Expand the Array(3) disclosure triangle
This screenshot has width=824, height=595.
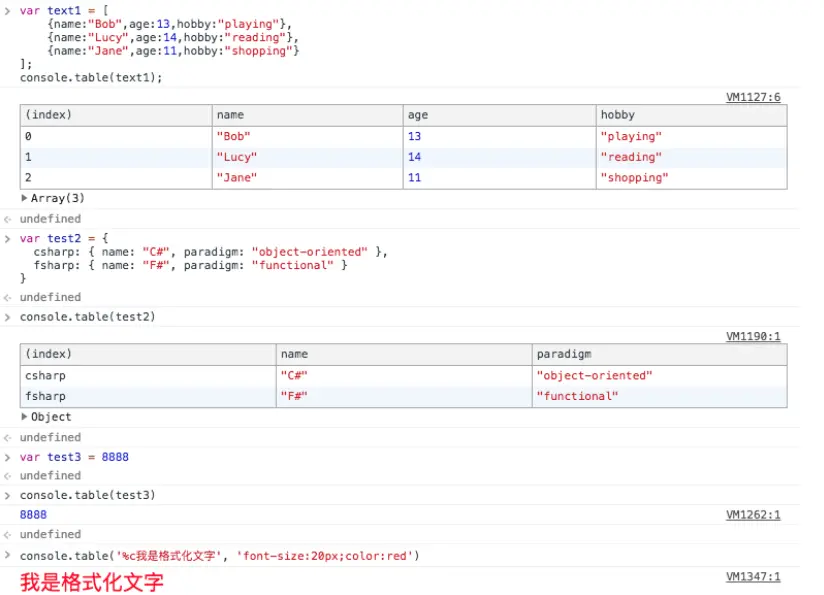(24, 198)
